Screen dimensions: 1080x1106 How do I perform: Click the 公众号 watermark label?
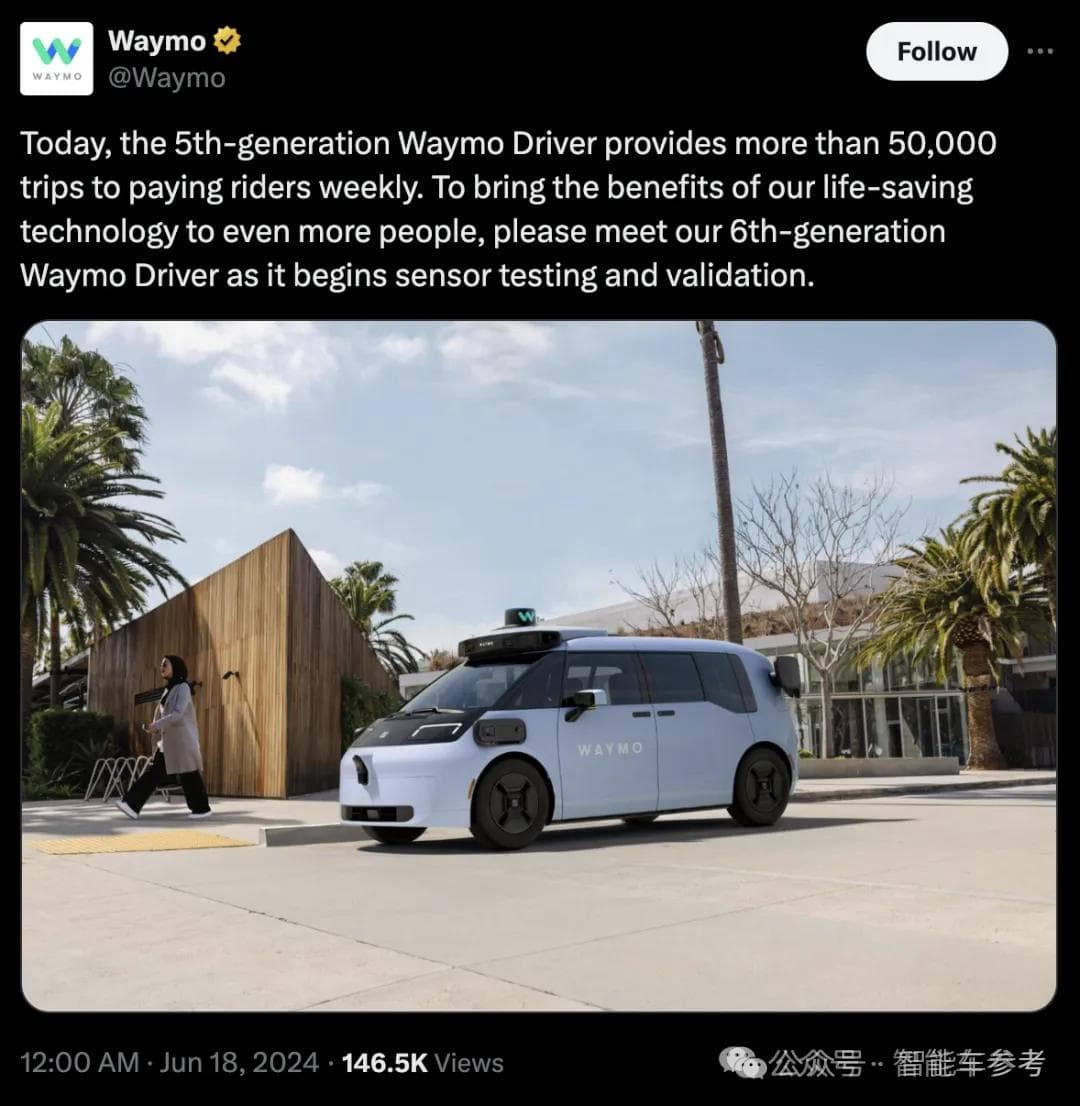coord(817,1063)
